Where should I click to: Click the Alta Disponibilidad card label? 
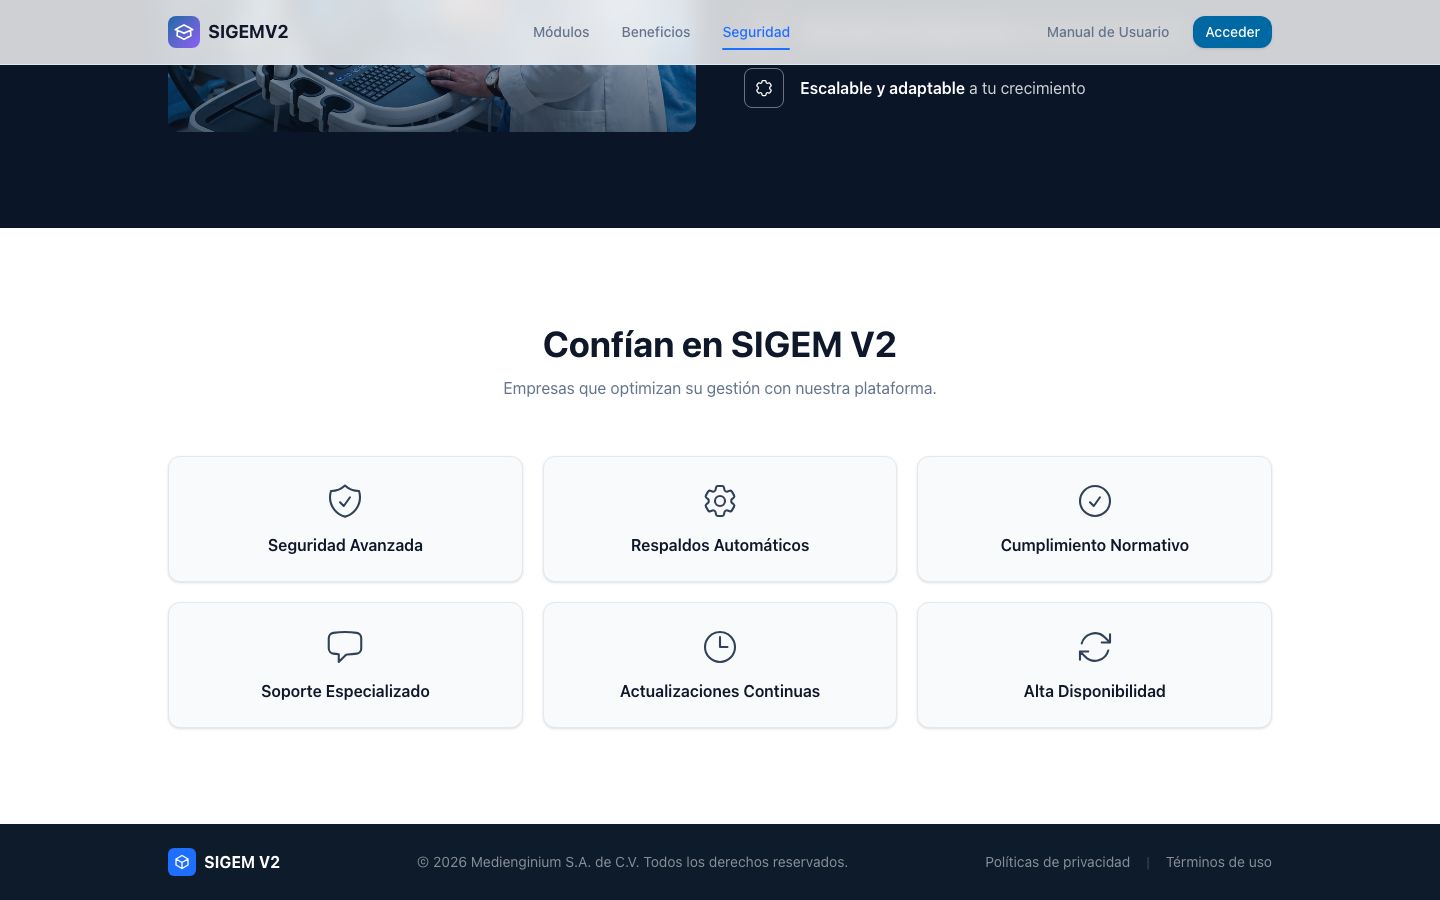1095,691
